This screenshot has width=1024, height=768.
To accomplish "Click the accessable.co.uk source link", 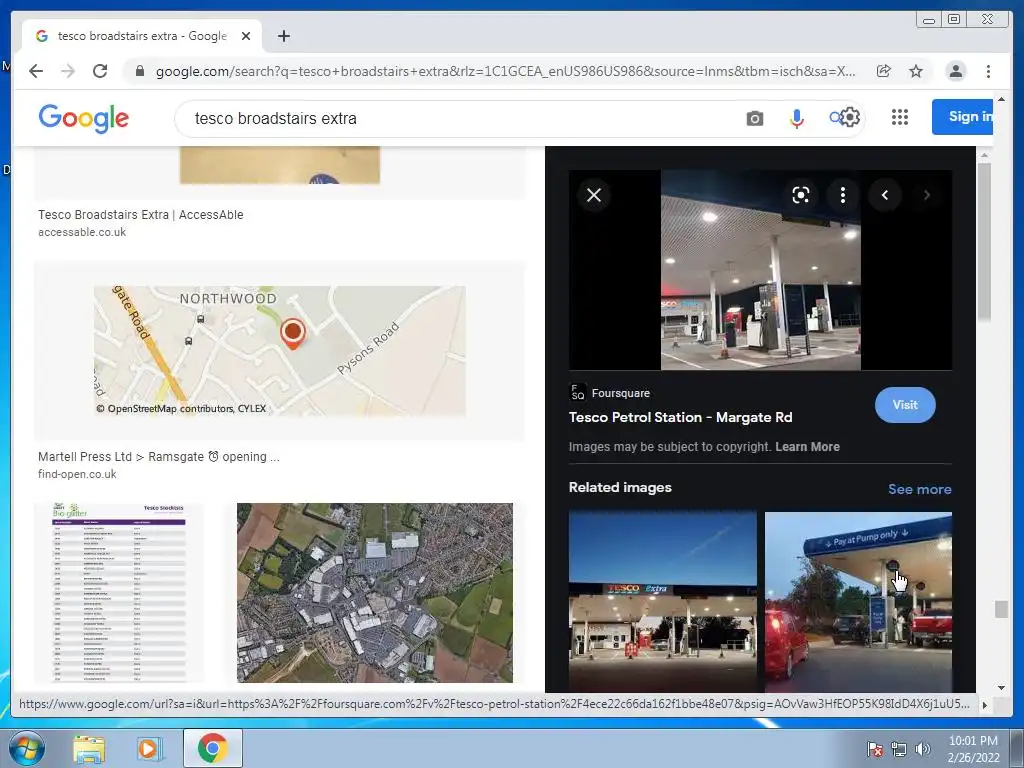I will click(82, 232).
